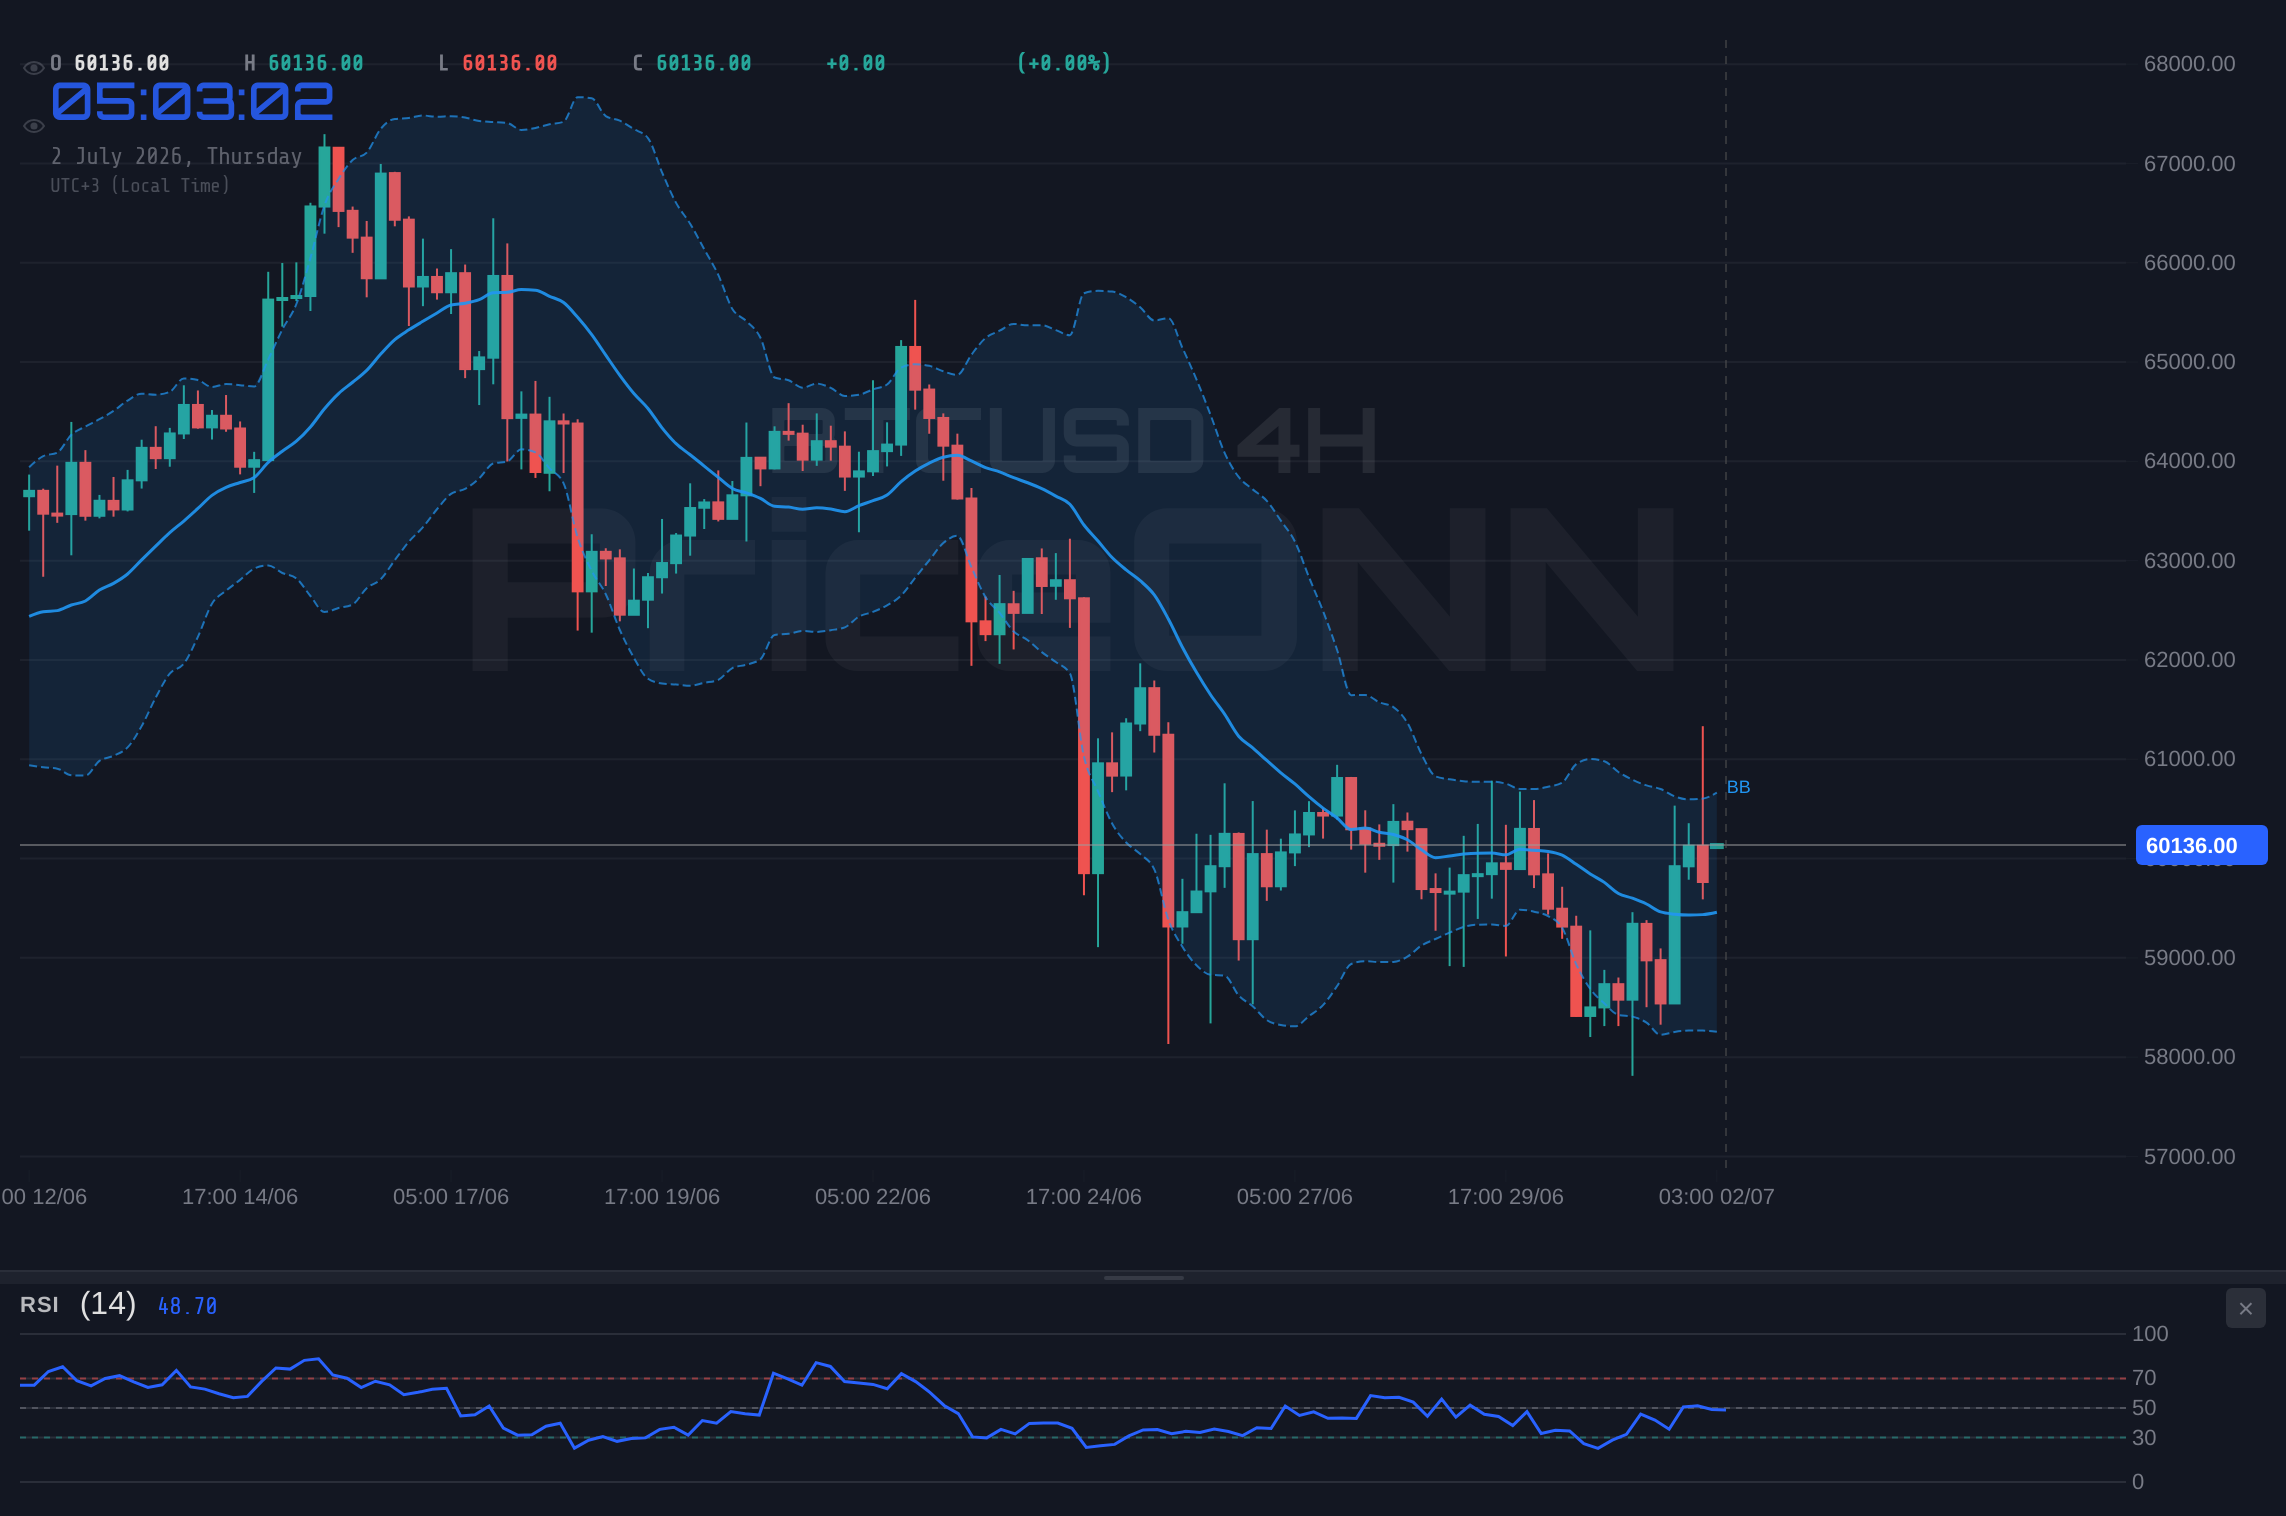Screen dimensions: 2286x1516
Task: Click the 62000.00 price axis label
Action: [2189, 660]
